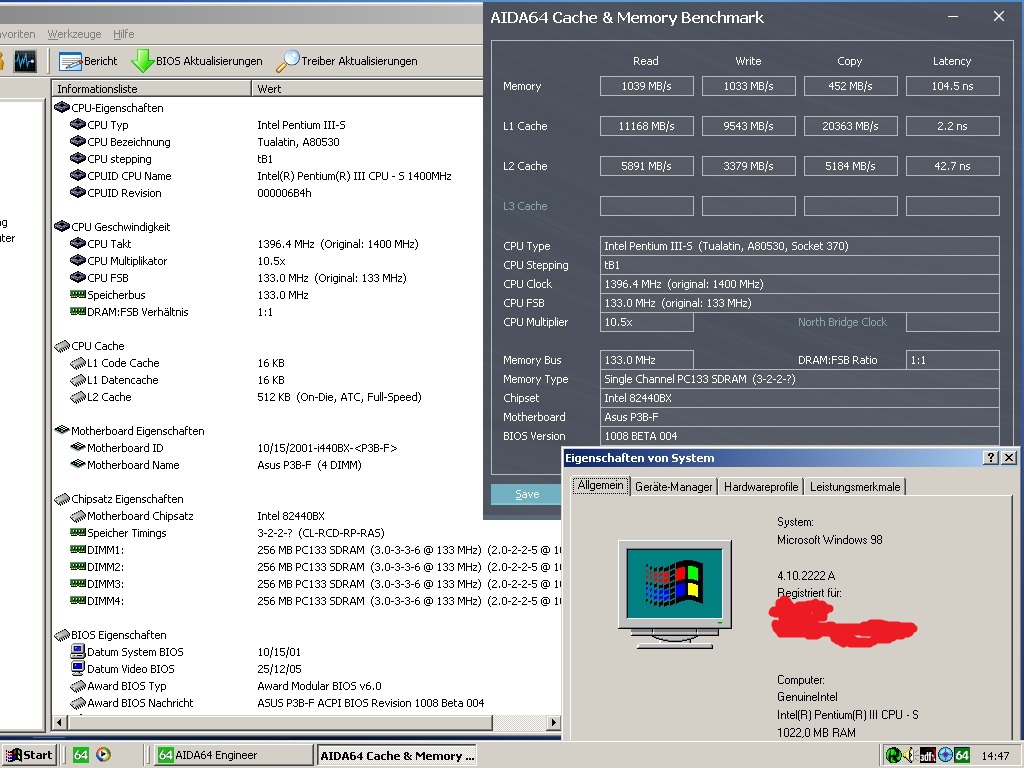Select the Chipsatz Eigenschaften group icon
Viewport: 1024px width, 768px height.
click(x=62, y=498)
